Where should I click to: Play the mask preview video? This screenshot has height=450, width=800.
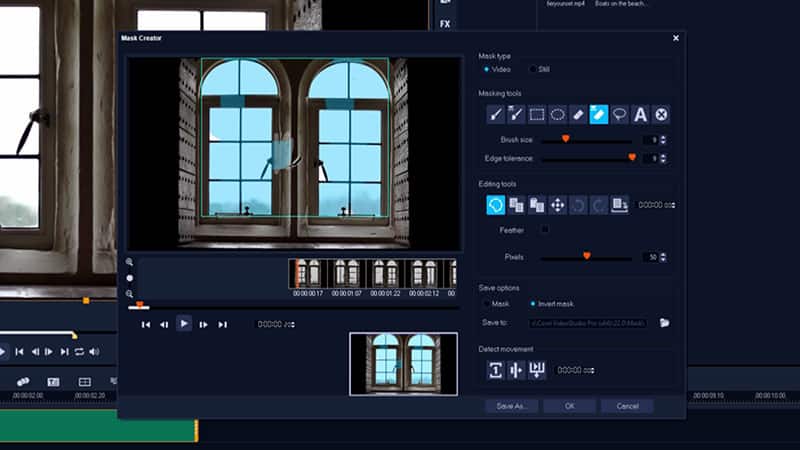pyautogui.click(x=184, y=324)
